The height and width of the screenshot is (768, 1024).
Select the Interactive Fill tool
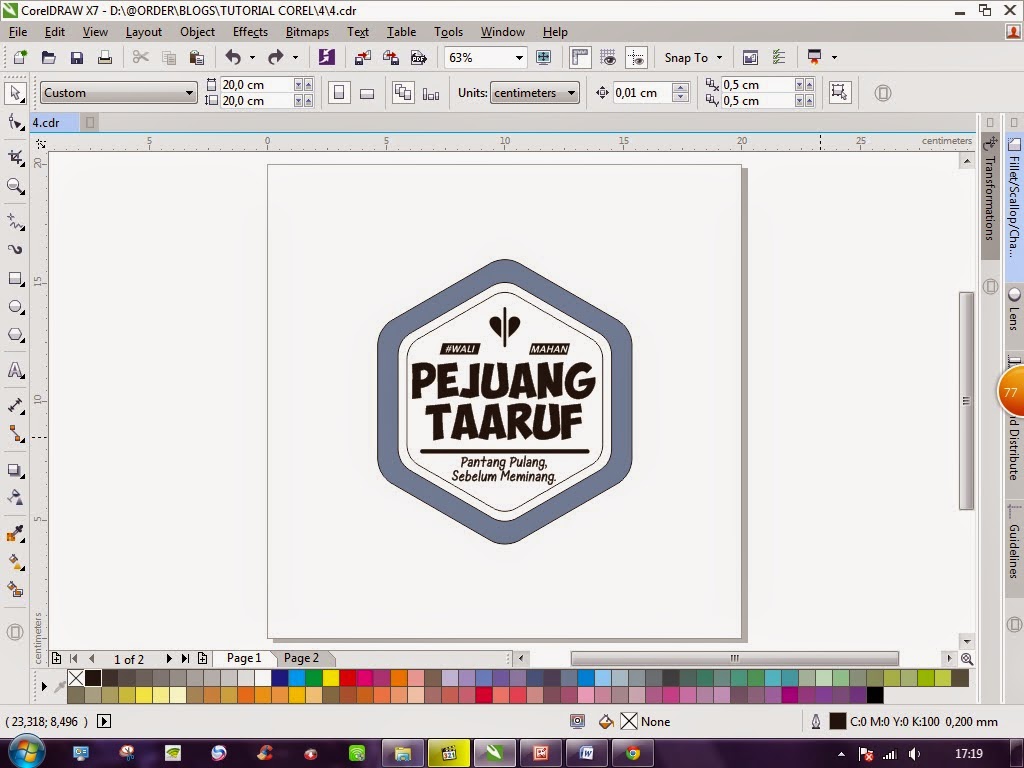point(15,562)
